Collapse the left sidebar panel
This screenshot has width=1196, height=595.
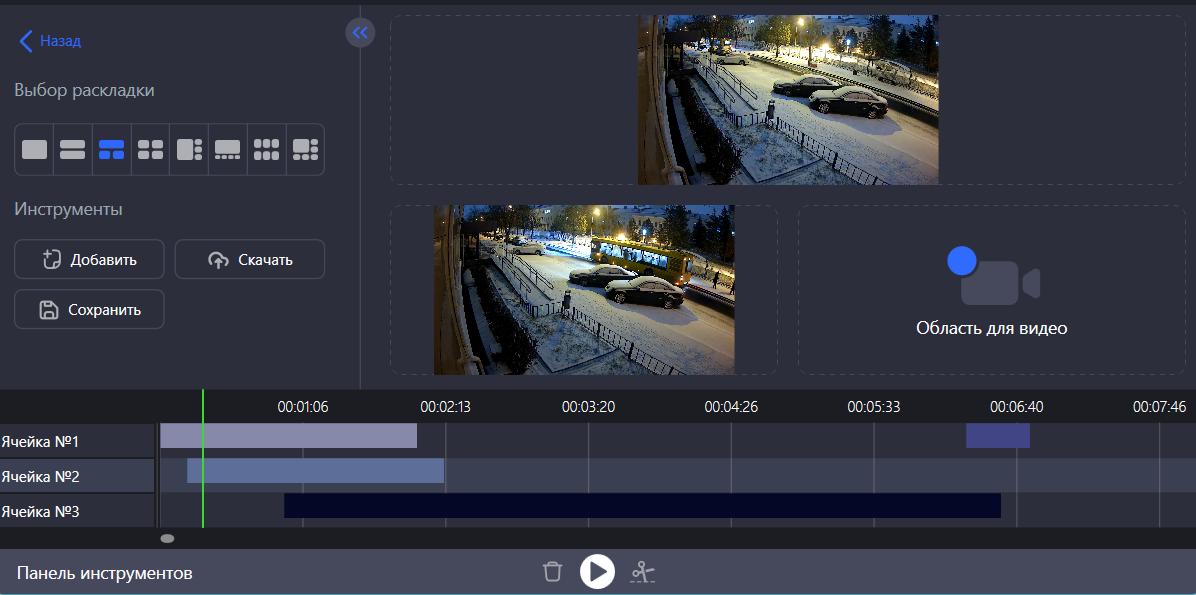(x=360, y=33)
